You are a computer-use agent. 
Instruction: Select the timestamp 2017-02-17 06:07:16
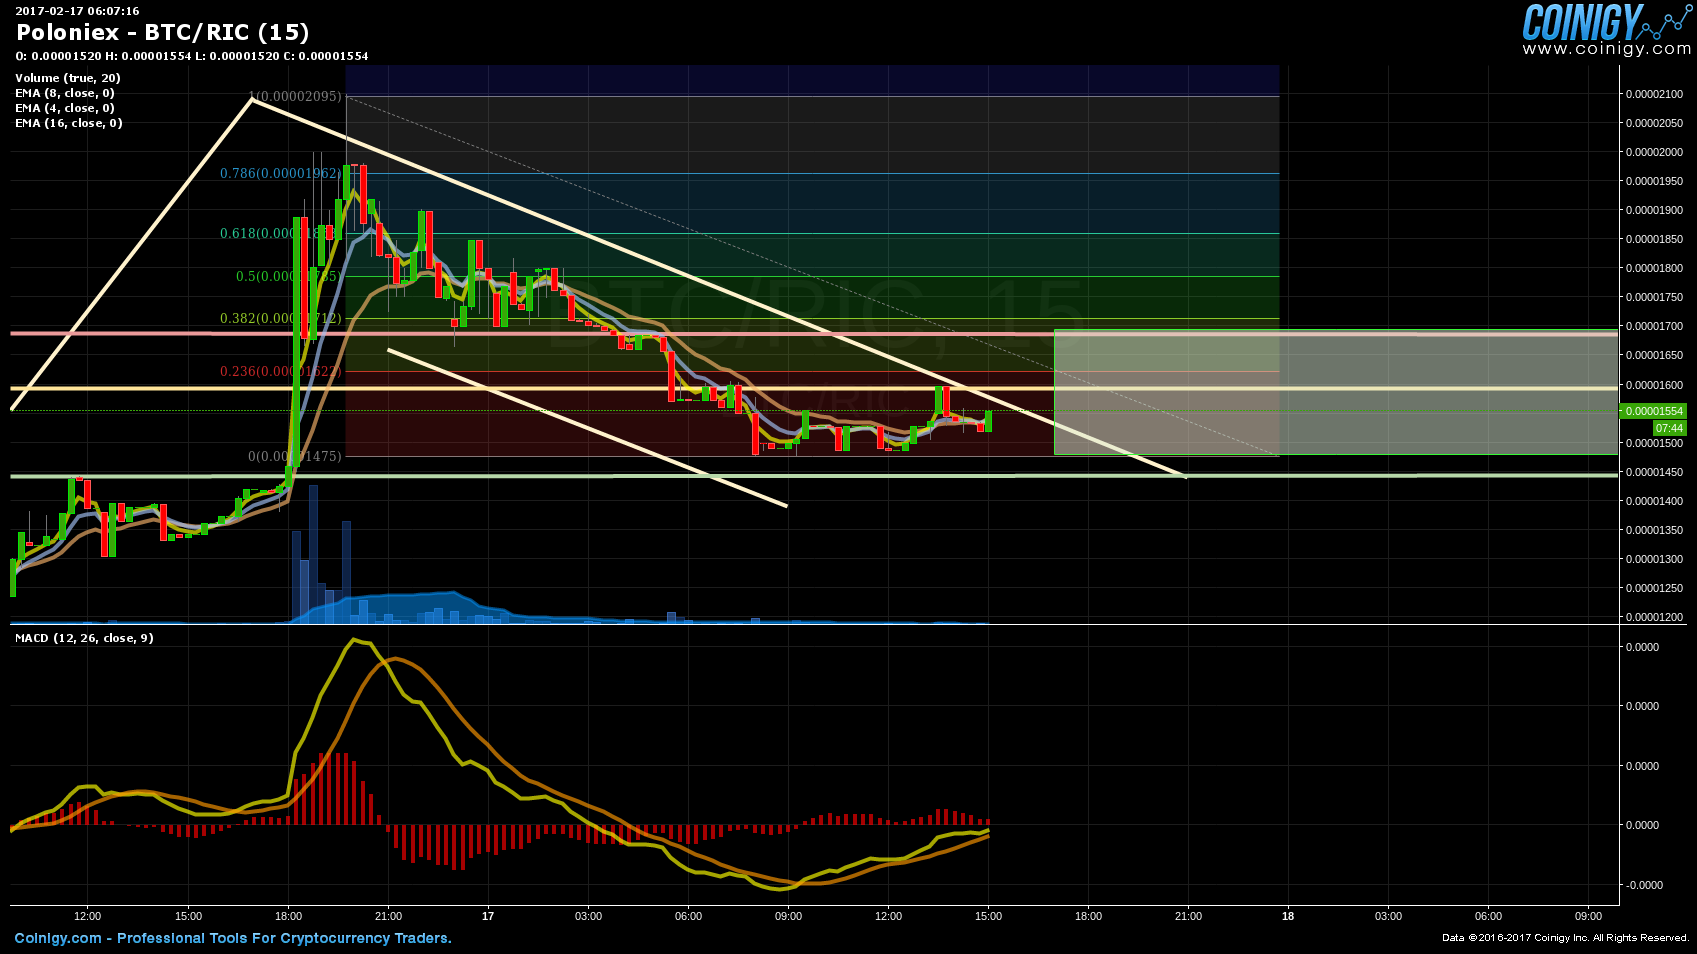[x=77, y=11]
